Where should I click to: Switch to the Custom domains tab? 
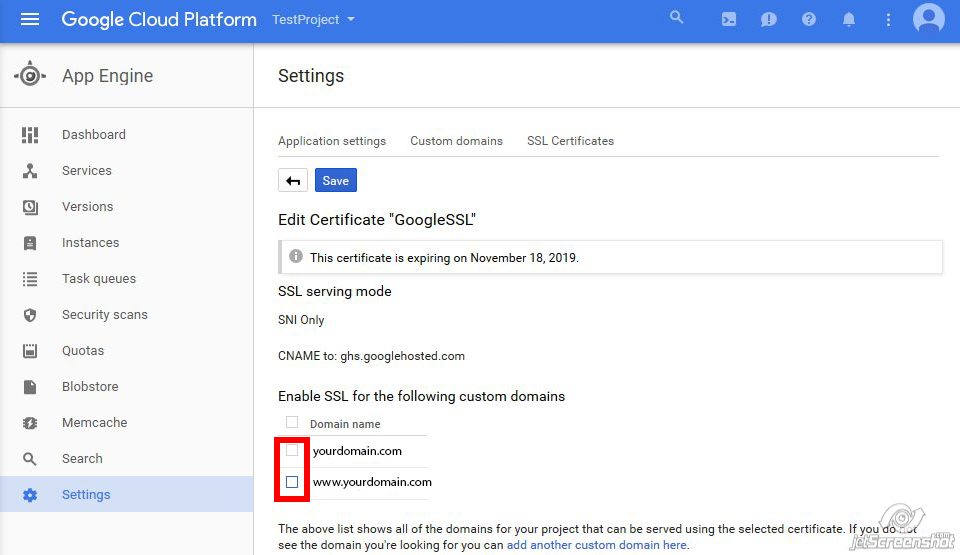point(456,141)
